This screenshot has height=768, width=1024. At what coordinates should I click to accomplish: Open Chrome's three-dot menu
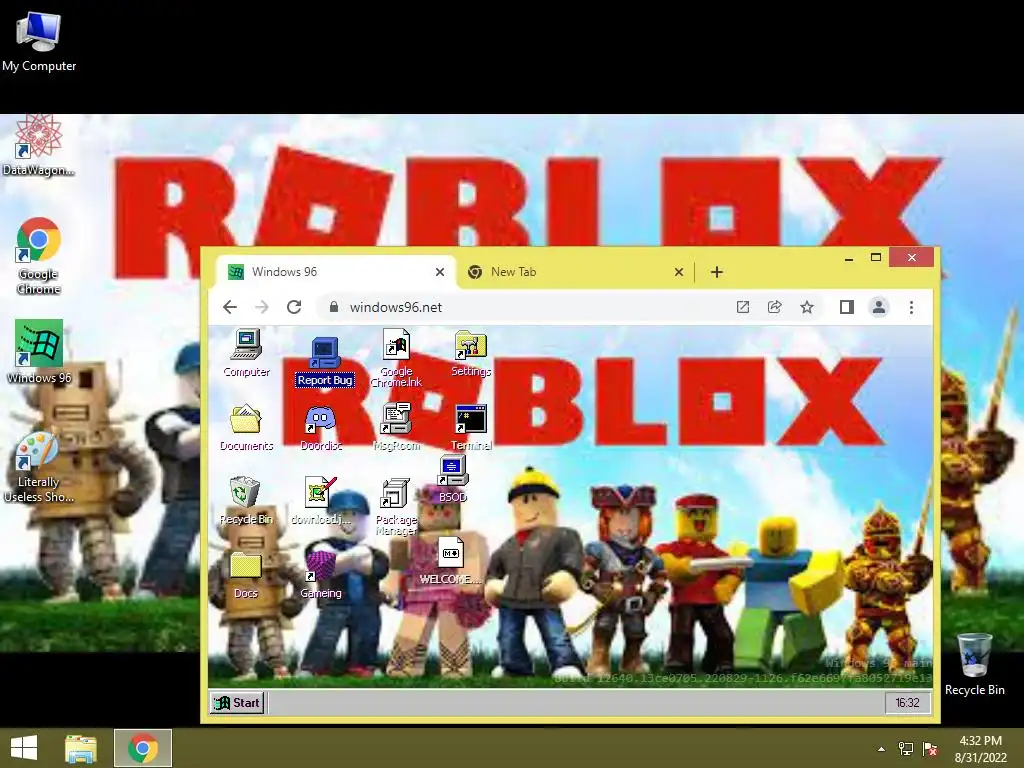tap(912, 307)
